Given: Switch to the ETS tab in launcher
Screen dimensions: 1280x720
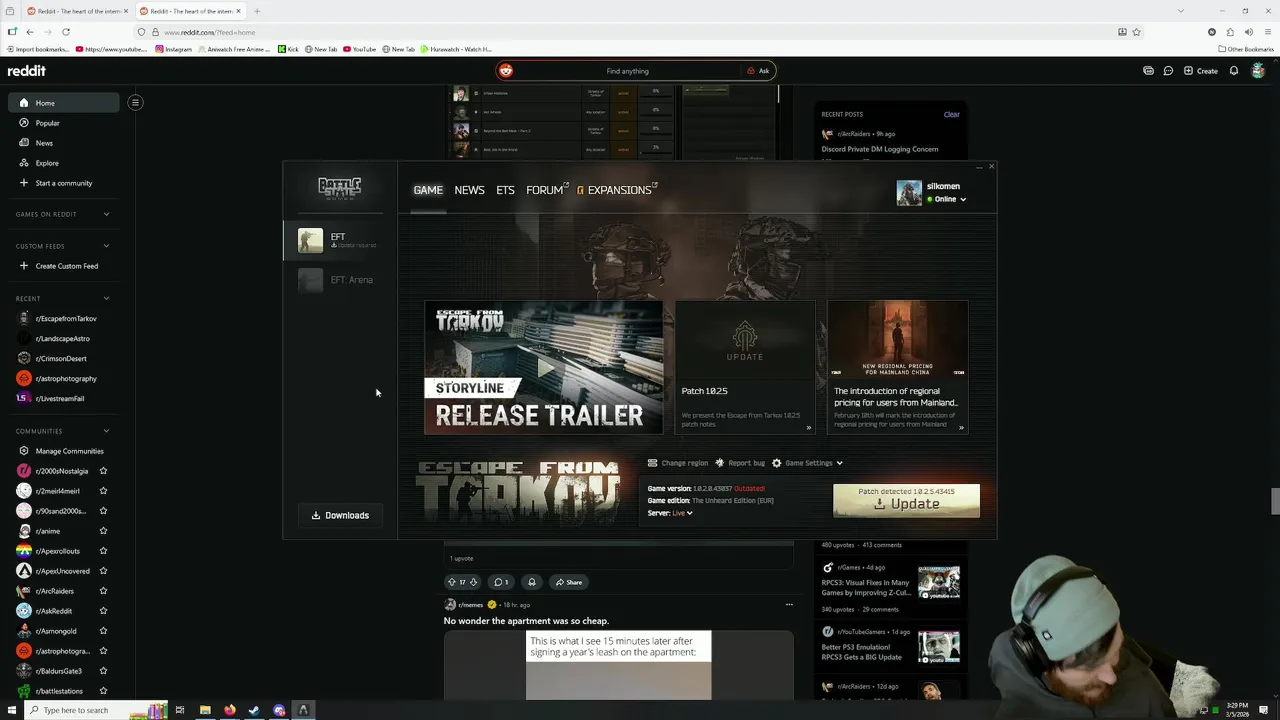Looking at the screenshot, I should pos(505,190).
